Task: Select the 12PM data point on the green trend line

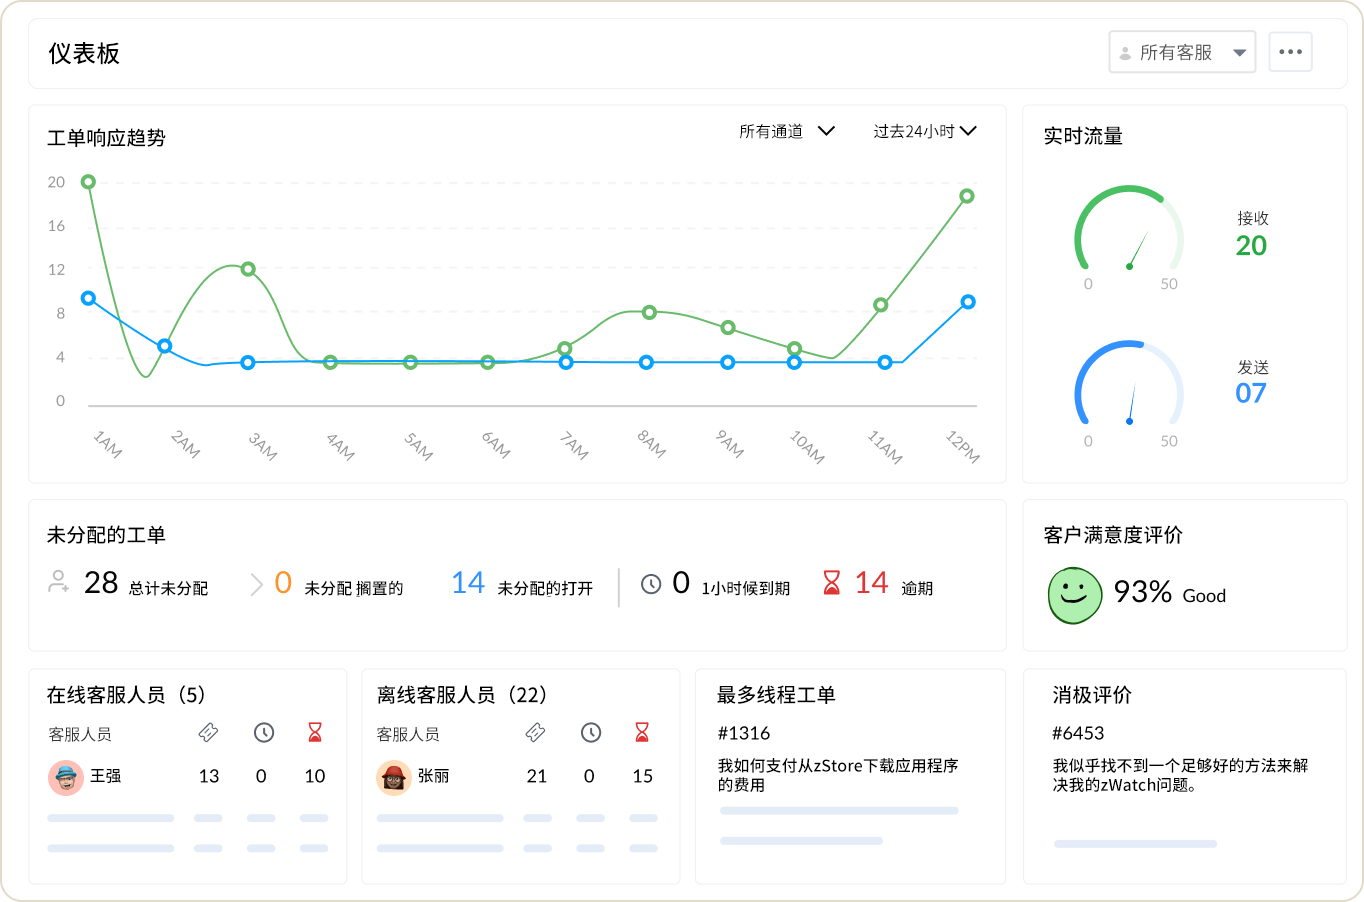Action: click(966, 196)
